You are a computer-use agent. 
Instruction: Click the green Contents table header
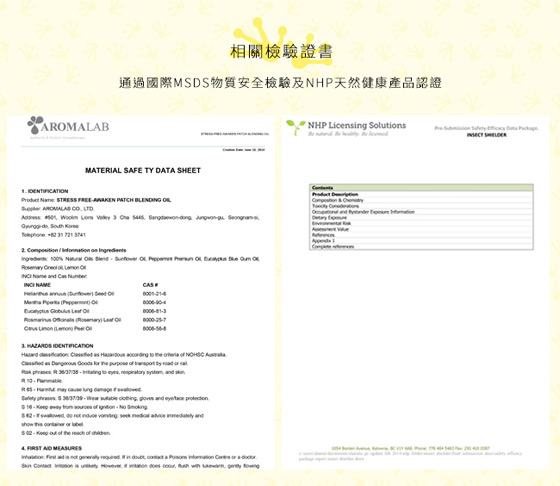(421, 188)
